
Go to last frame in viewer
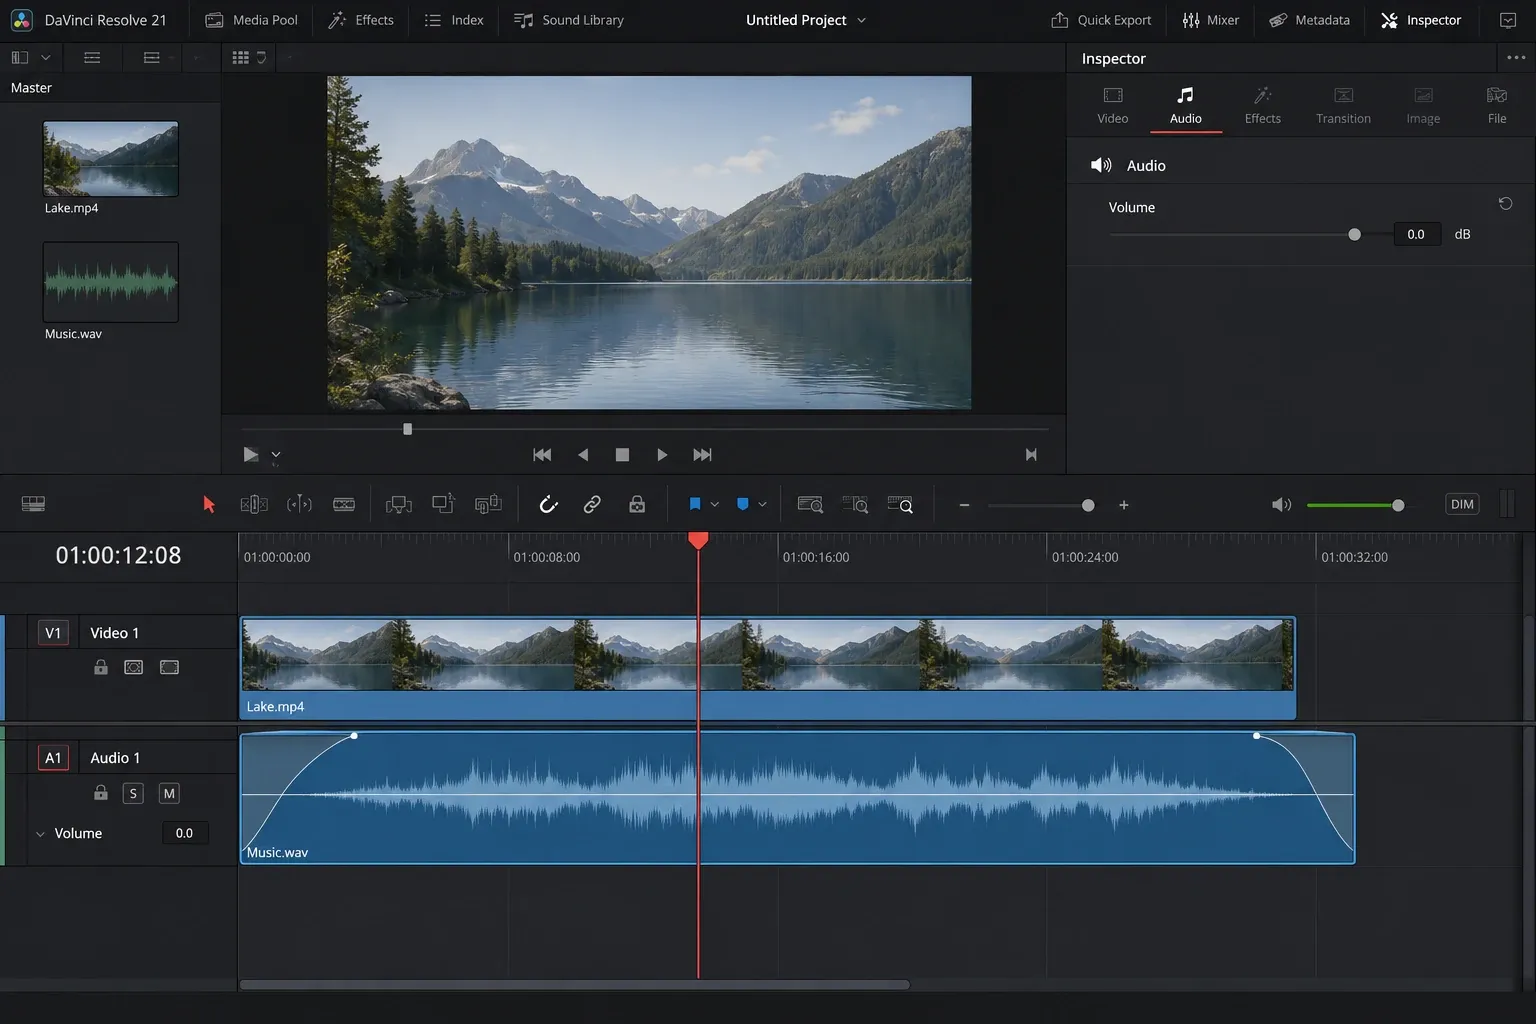pos(703,455)
